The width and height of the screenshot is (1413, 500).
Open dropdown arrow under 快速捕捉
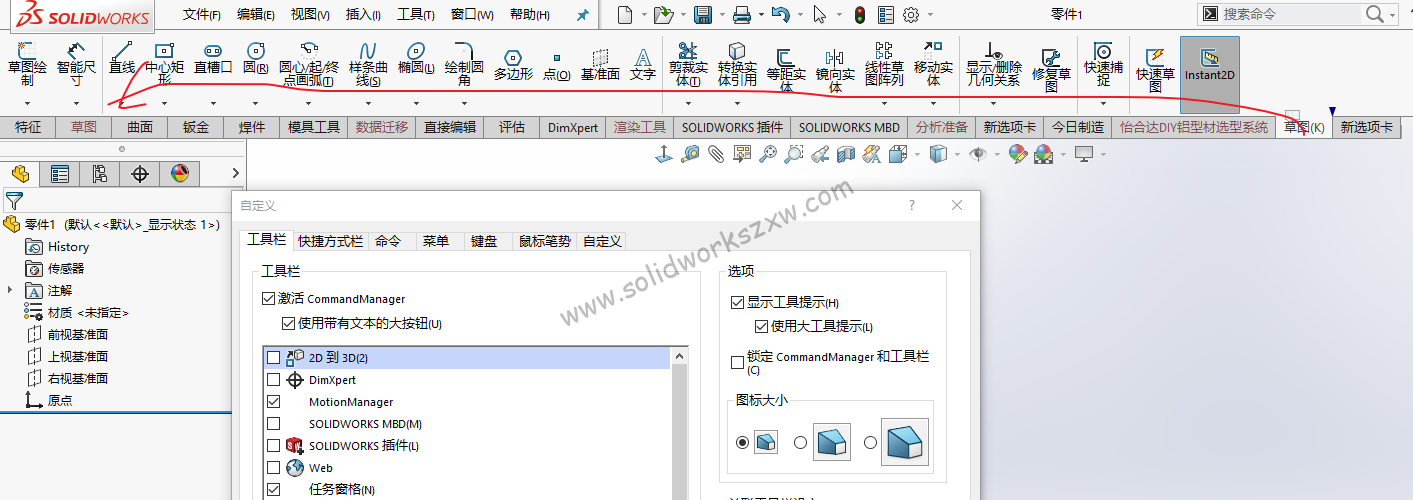(x=1103, y=103)
